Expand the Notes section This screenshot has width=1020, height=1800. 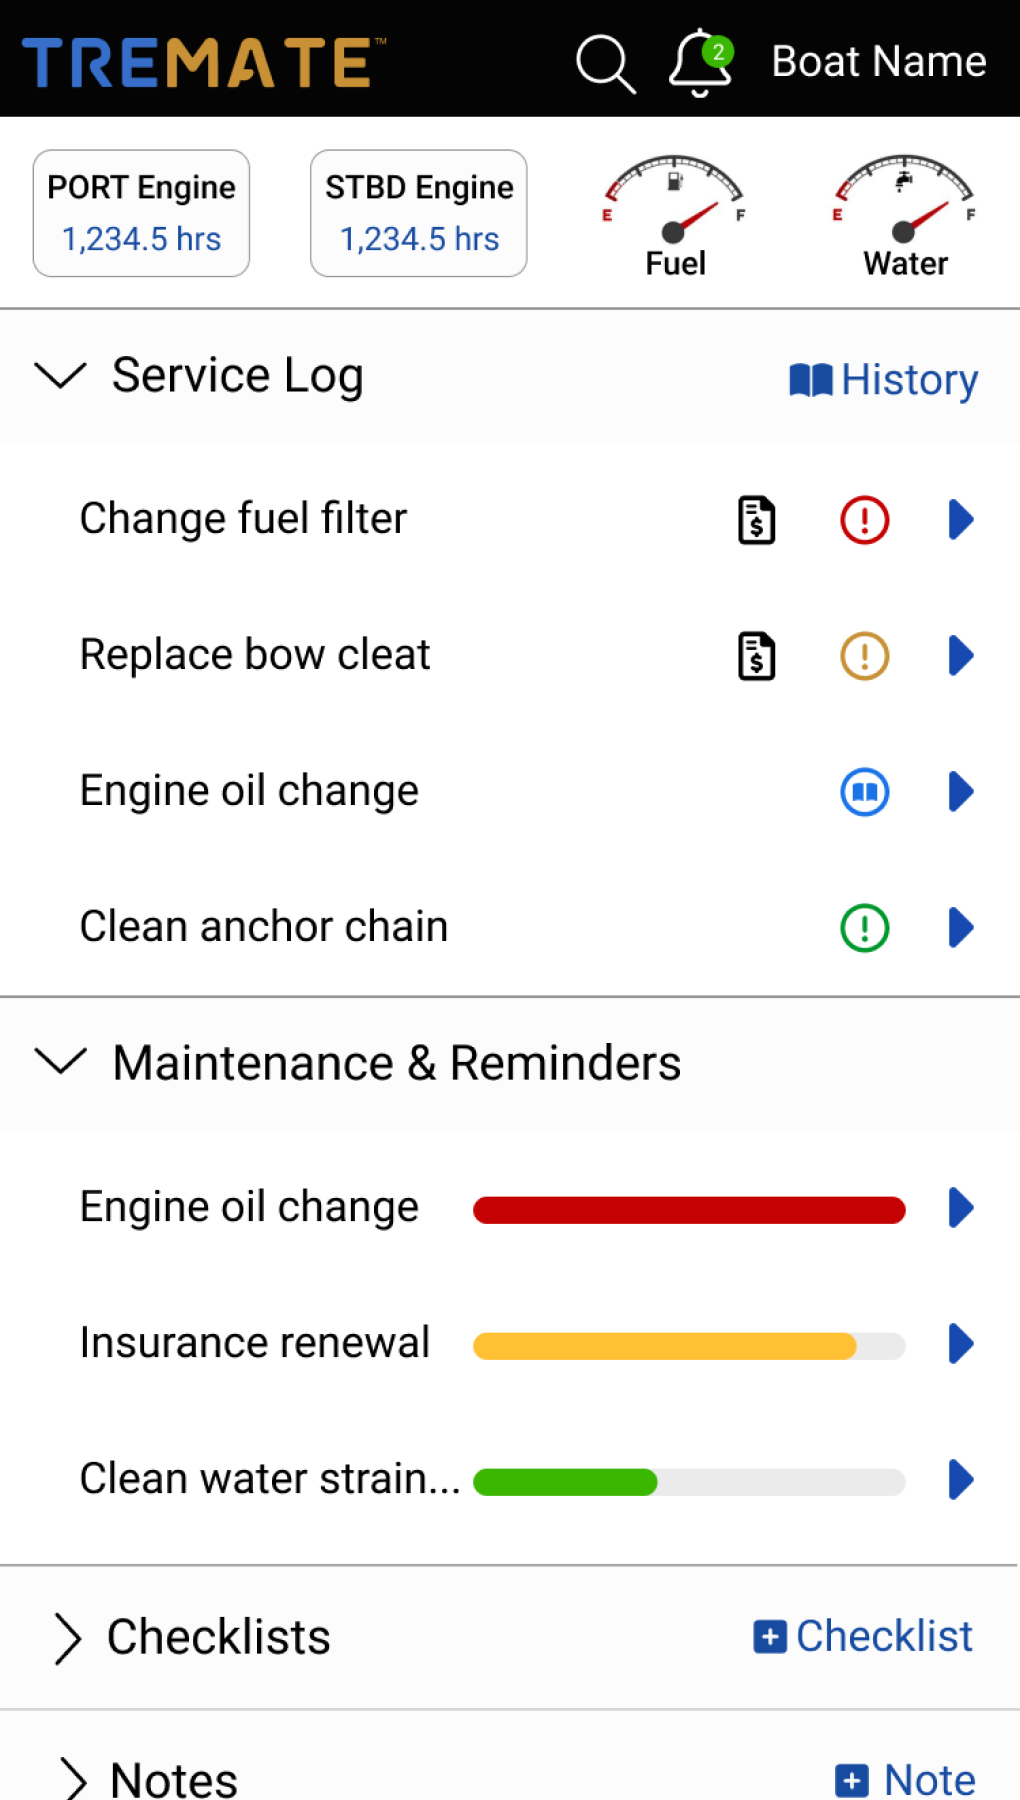tap(72, 1780)
